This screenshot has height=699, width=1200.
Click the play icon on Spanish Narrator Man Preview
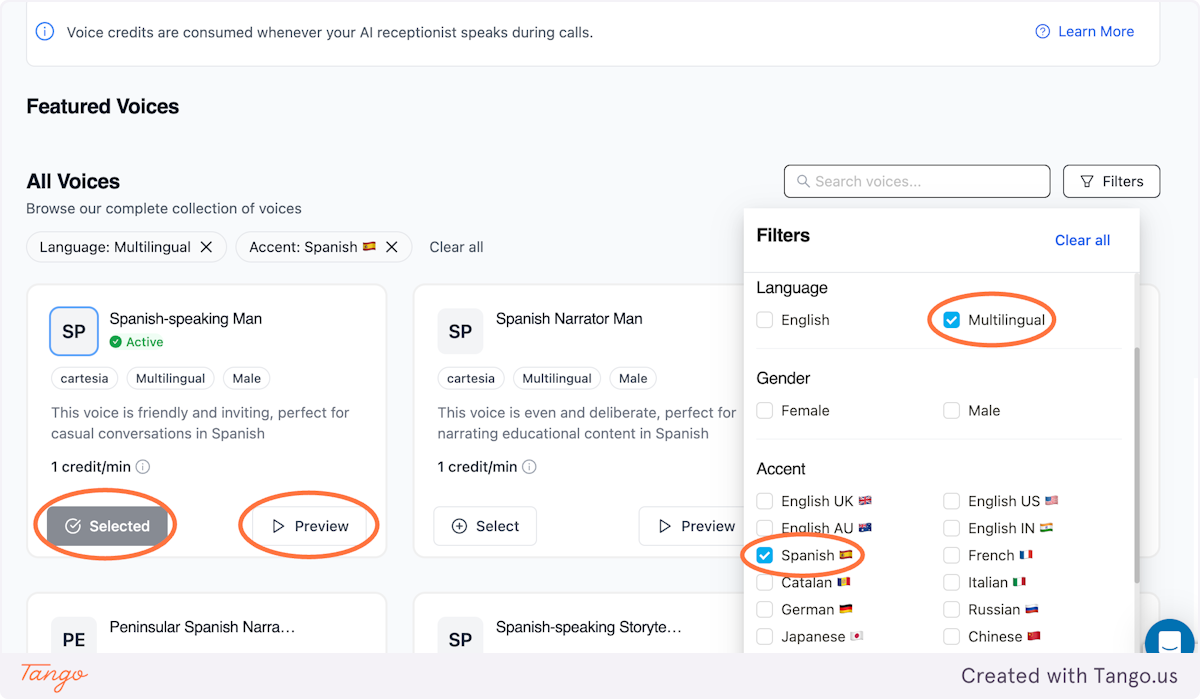[665, 525]
